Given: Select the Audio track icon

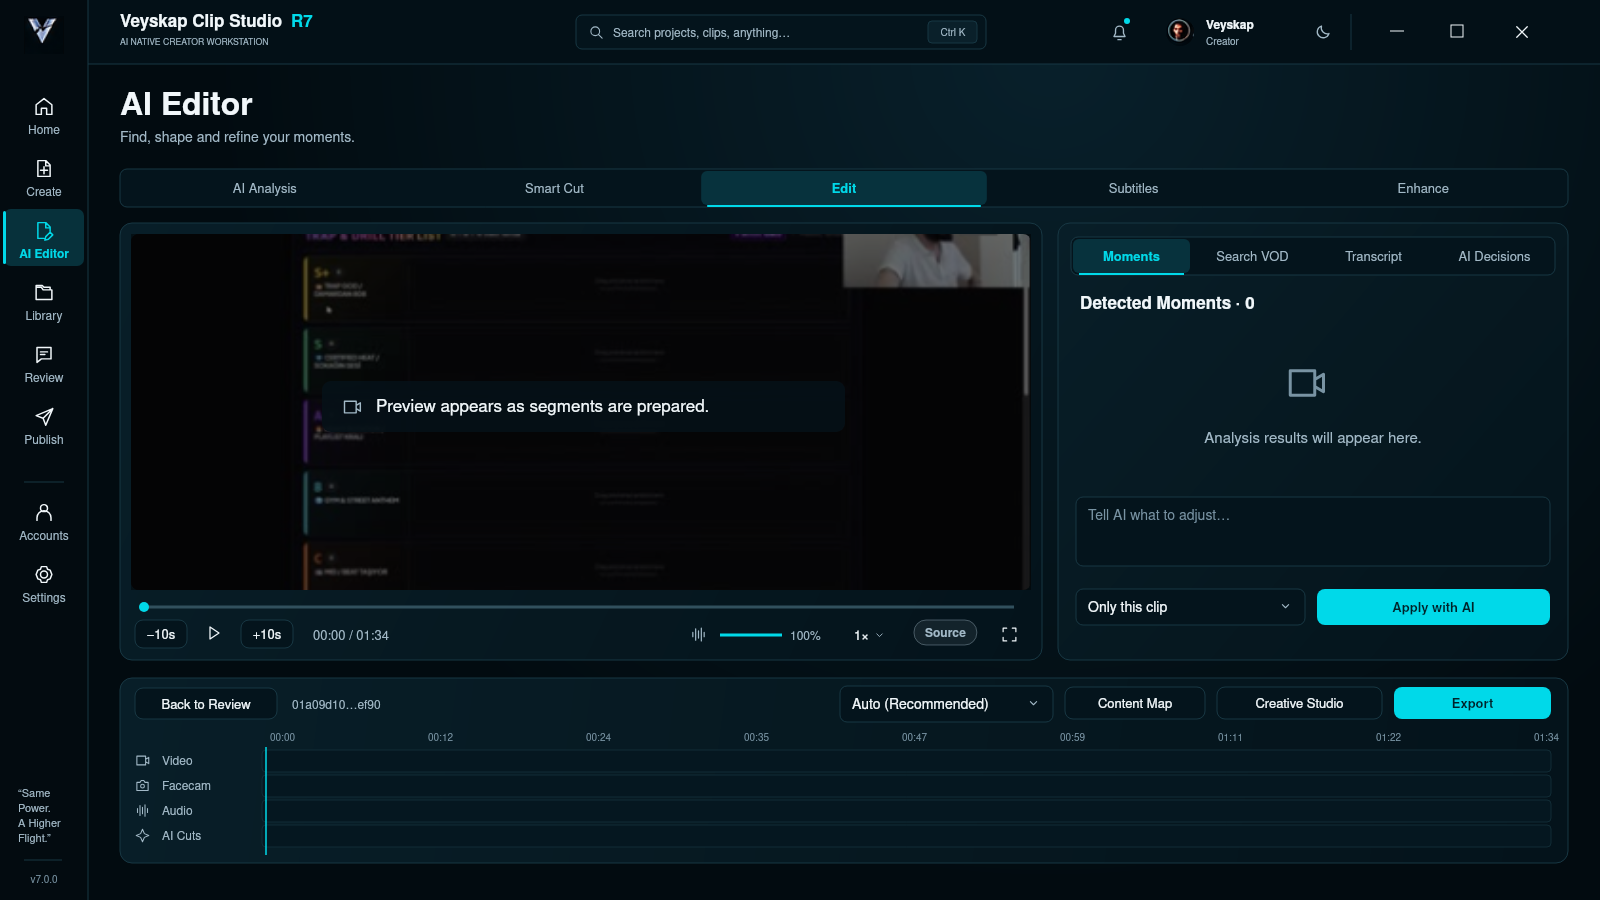Looking at the screenshot, I should pos(143,811).
